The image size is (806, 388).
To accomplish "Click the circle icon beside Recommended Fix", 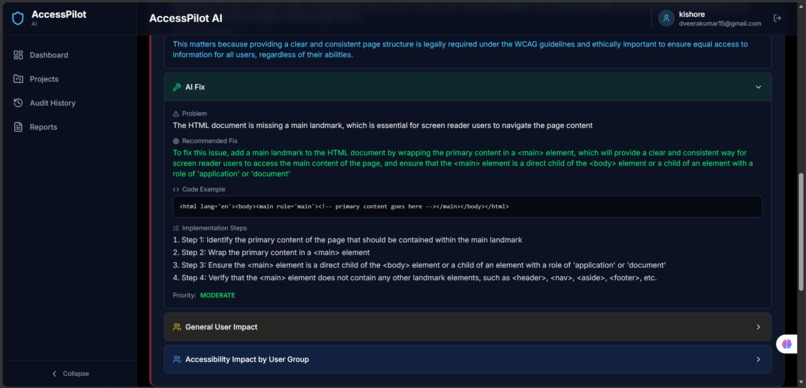I will pos(176,141).
